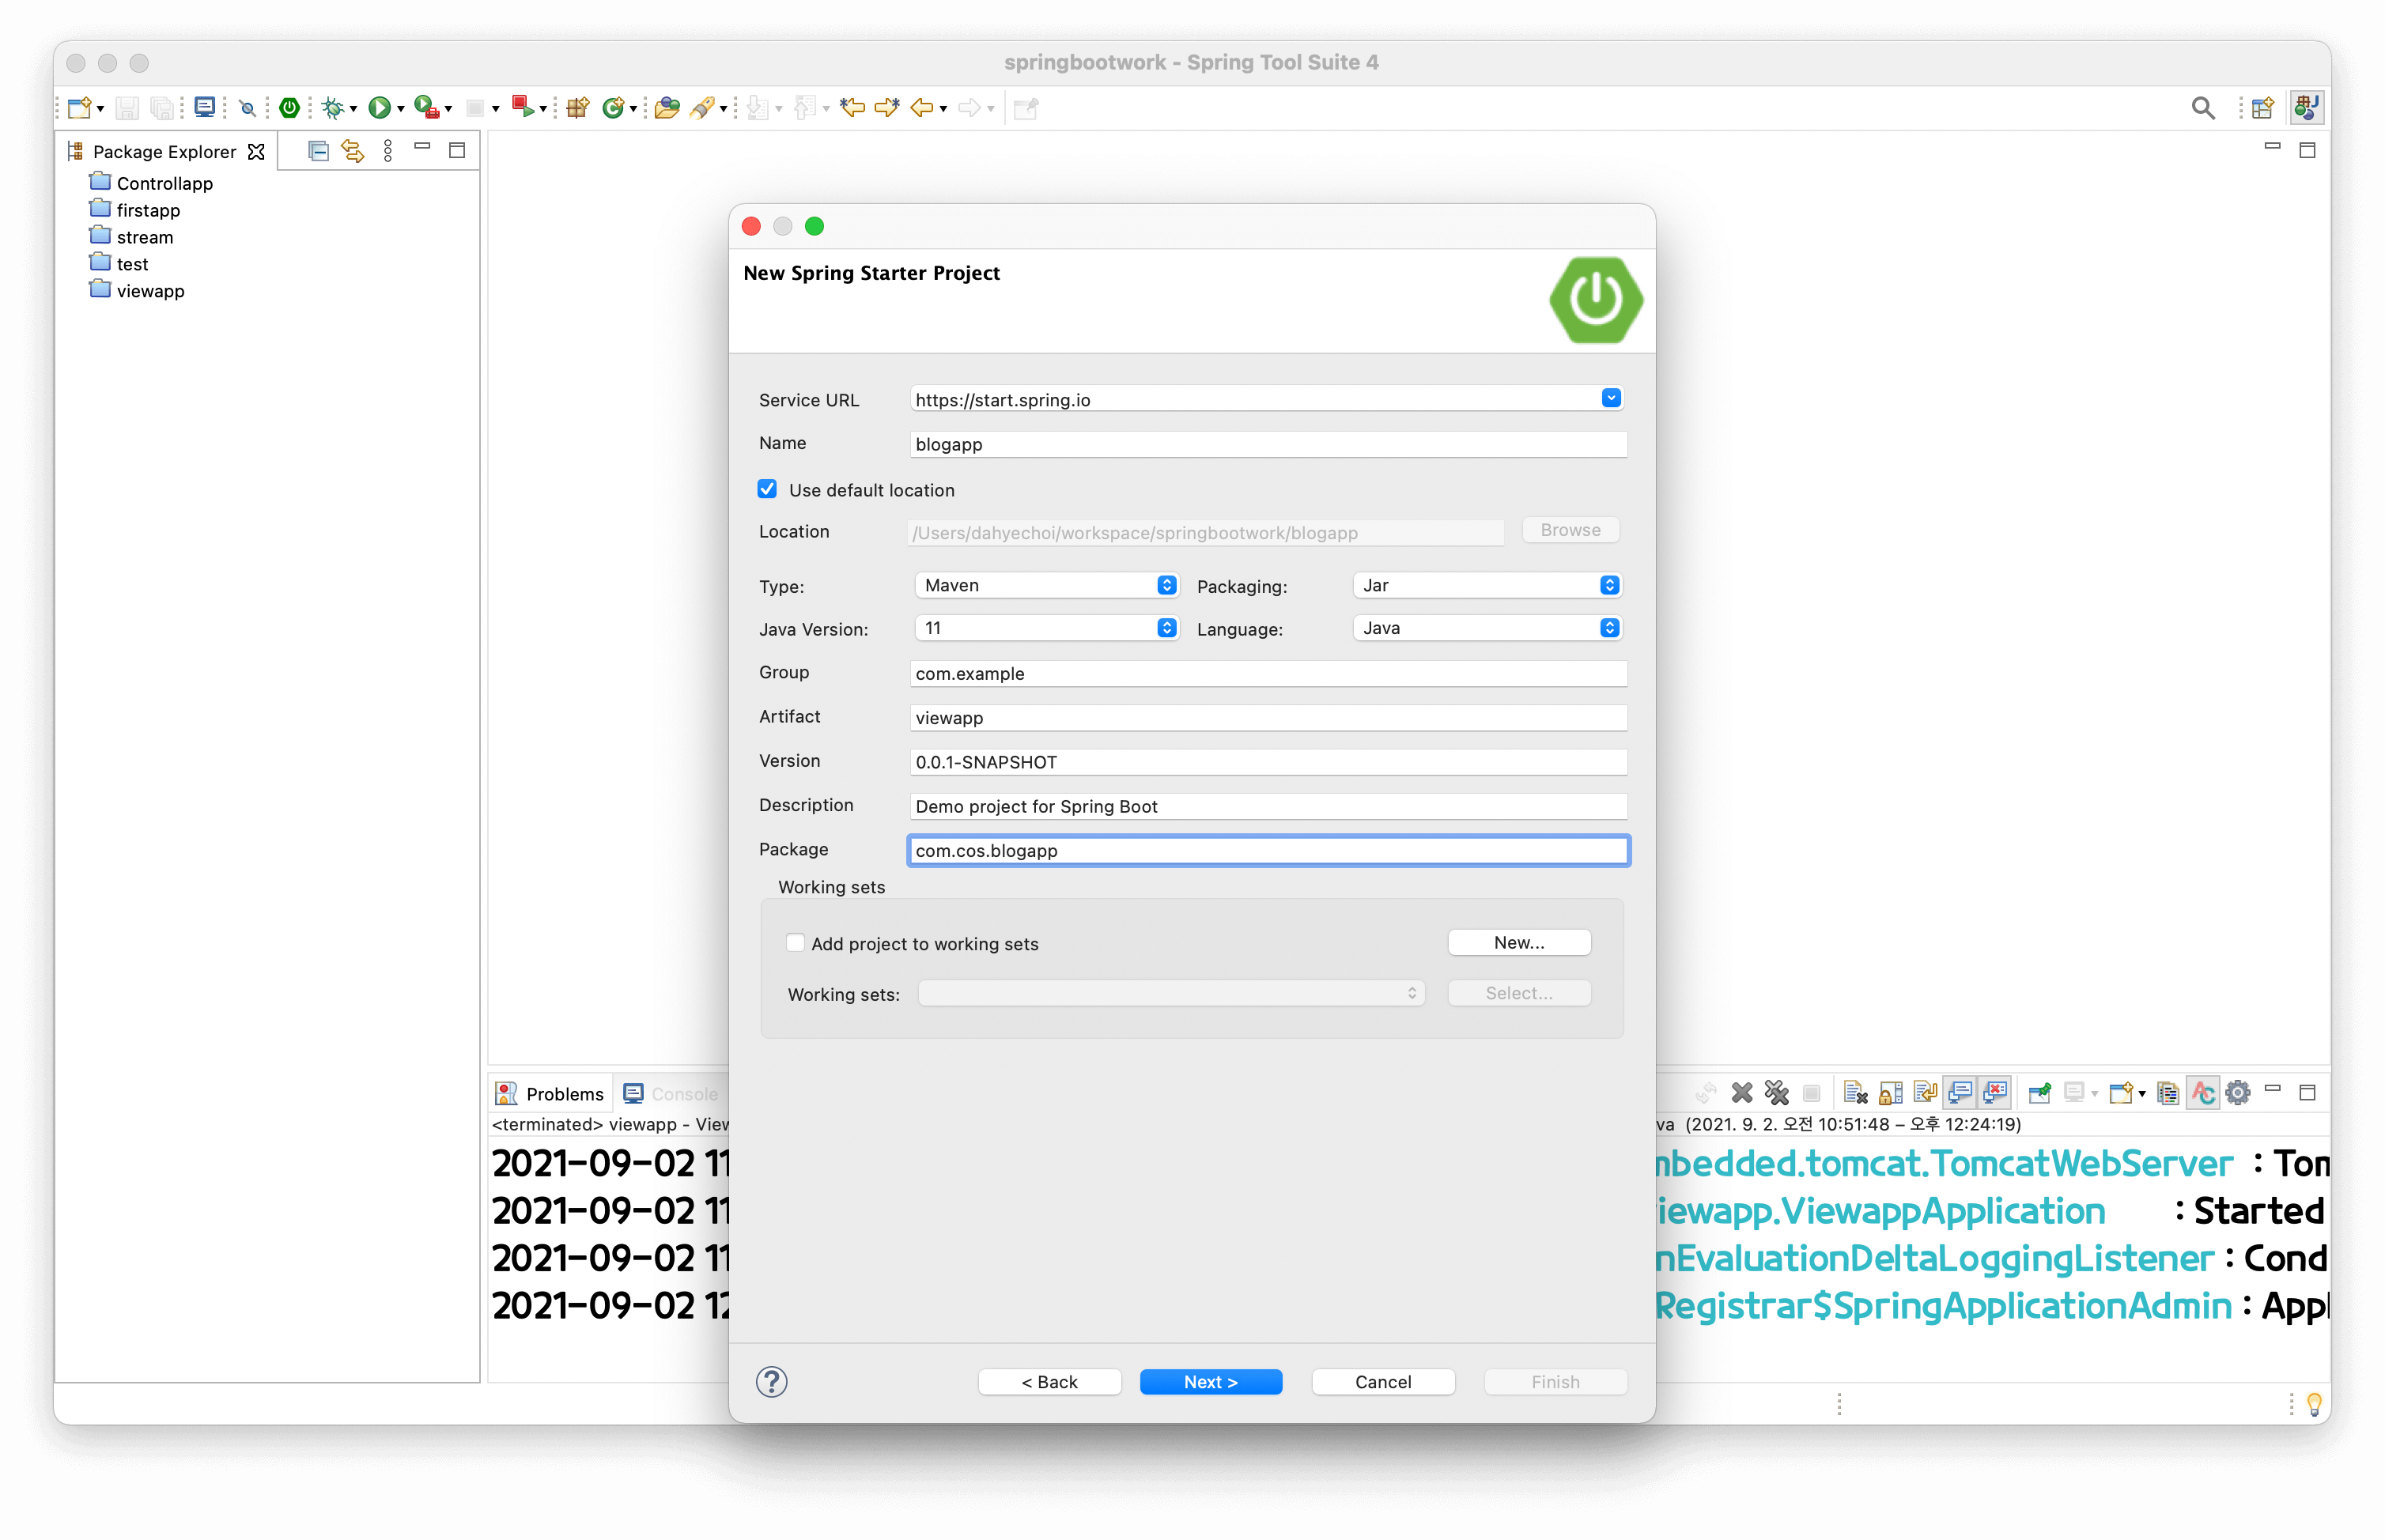This screenshot has height=1540, width=2385.
Task: Collapse All in Package Explorer
Action: pos(318,151)
